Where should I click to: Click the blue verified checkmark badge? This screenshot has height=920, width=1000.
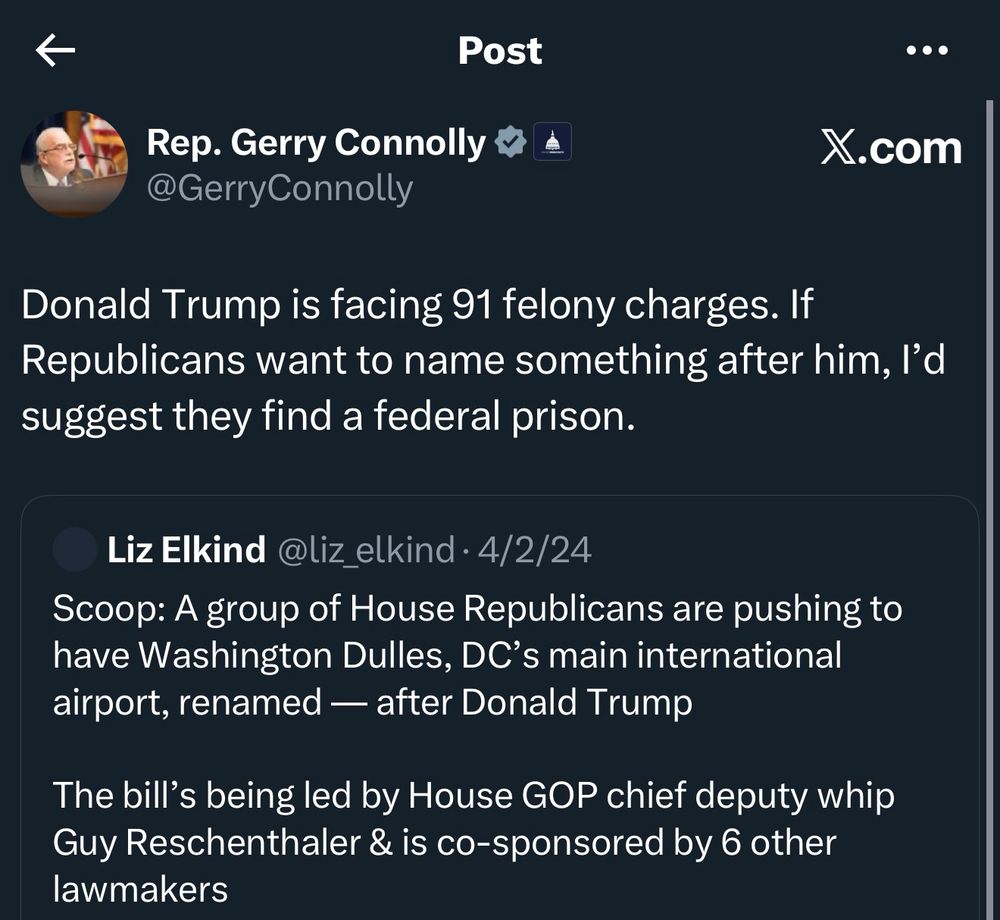[511, 144]
